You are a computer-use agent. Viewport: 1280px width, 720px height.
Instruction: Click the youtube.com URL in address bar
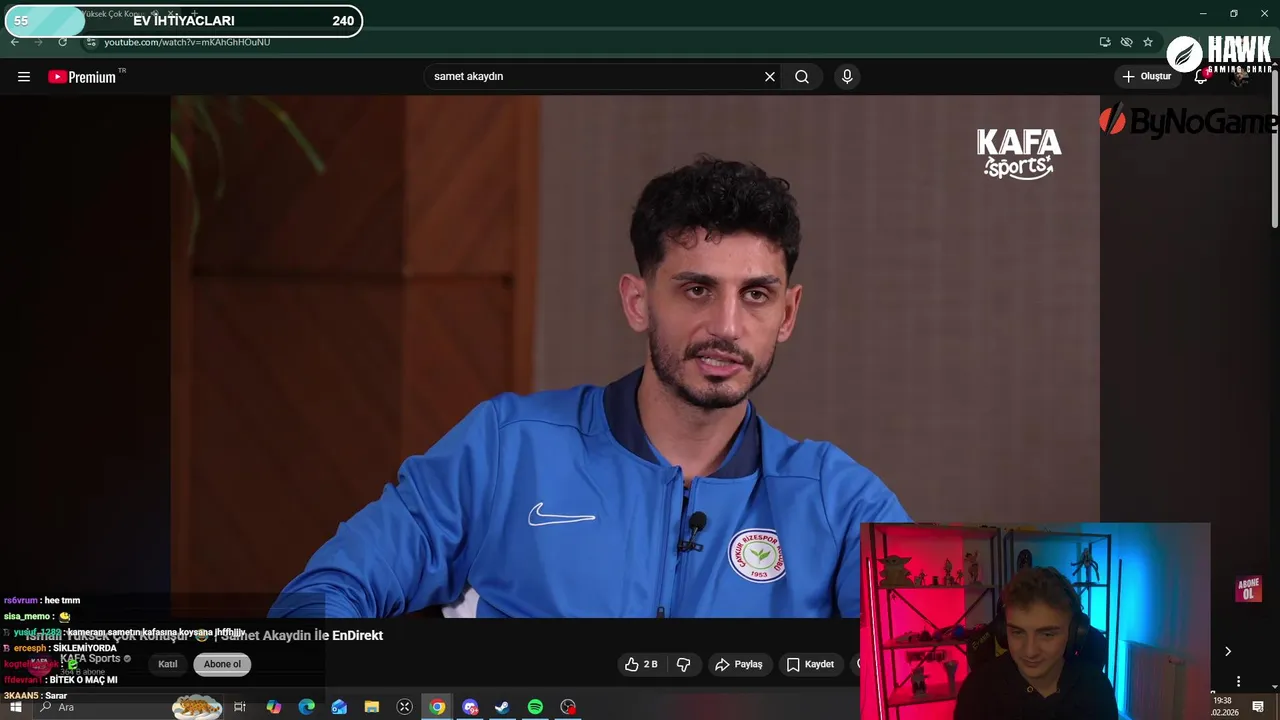(187, 42)
